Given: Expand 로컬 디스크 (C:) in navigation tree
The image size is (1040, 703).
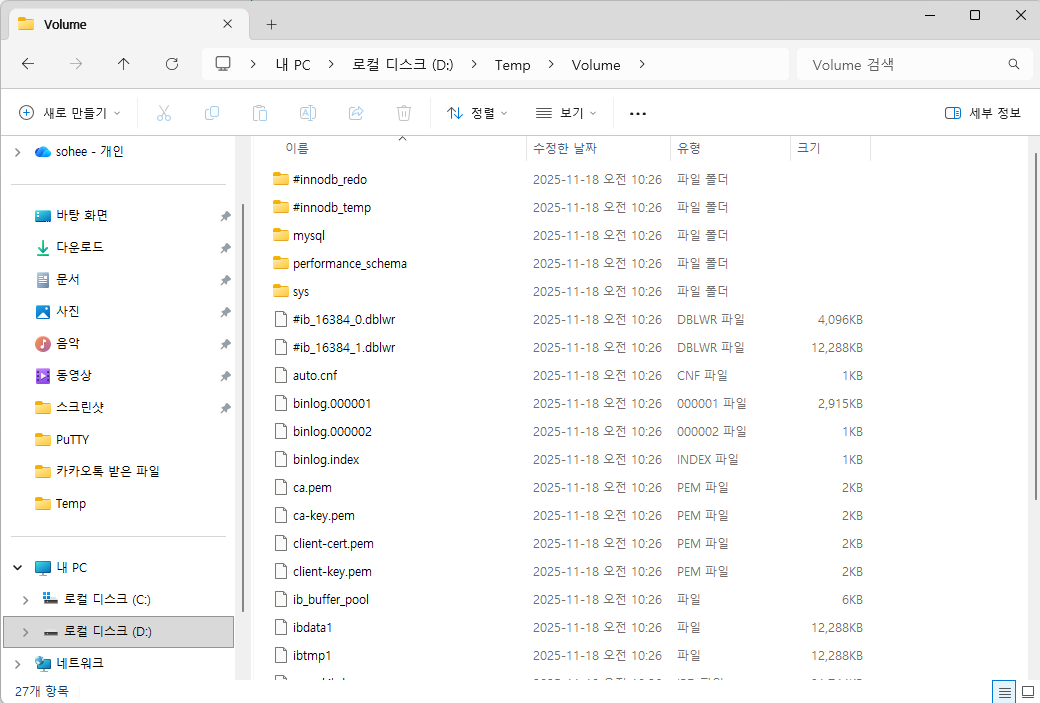Looking at the screenshot, I should [25, 600].
